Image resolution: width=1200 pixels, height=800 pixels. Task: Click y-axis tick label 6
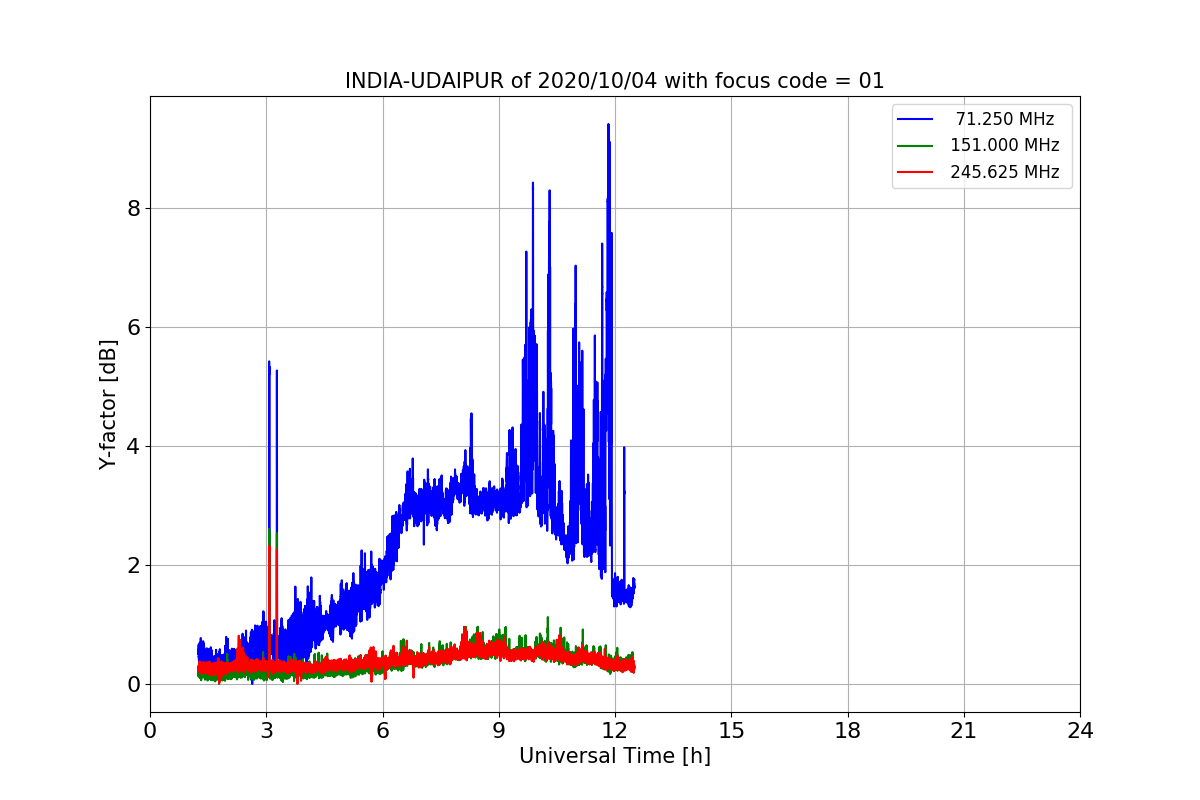click(132, 328)
